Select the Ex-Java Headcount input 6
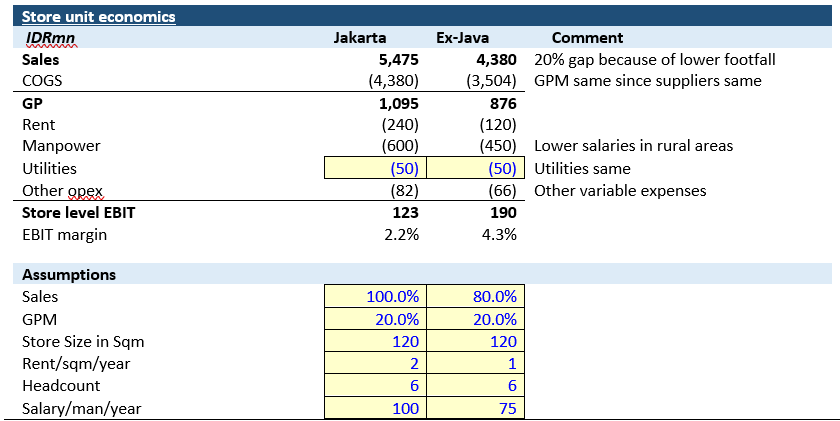 pyautogui.click(x=475, y=385)
